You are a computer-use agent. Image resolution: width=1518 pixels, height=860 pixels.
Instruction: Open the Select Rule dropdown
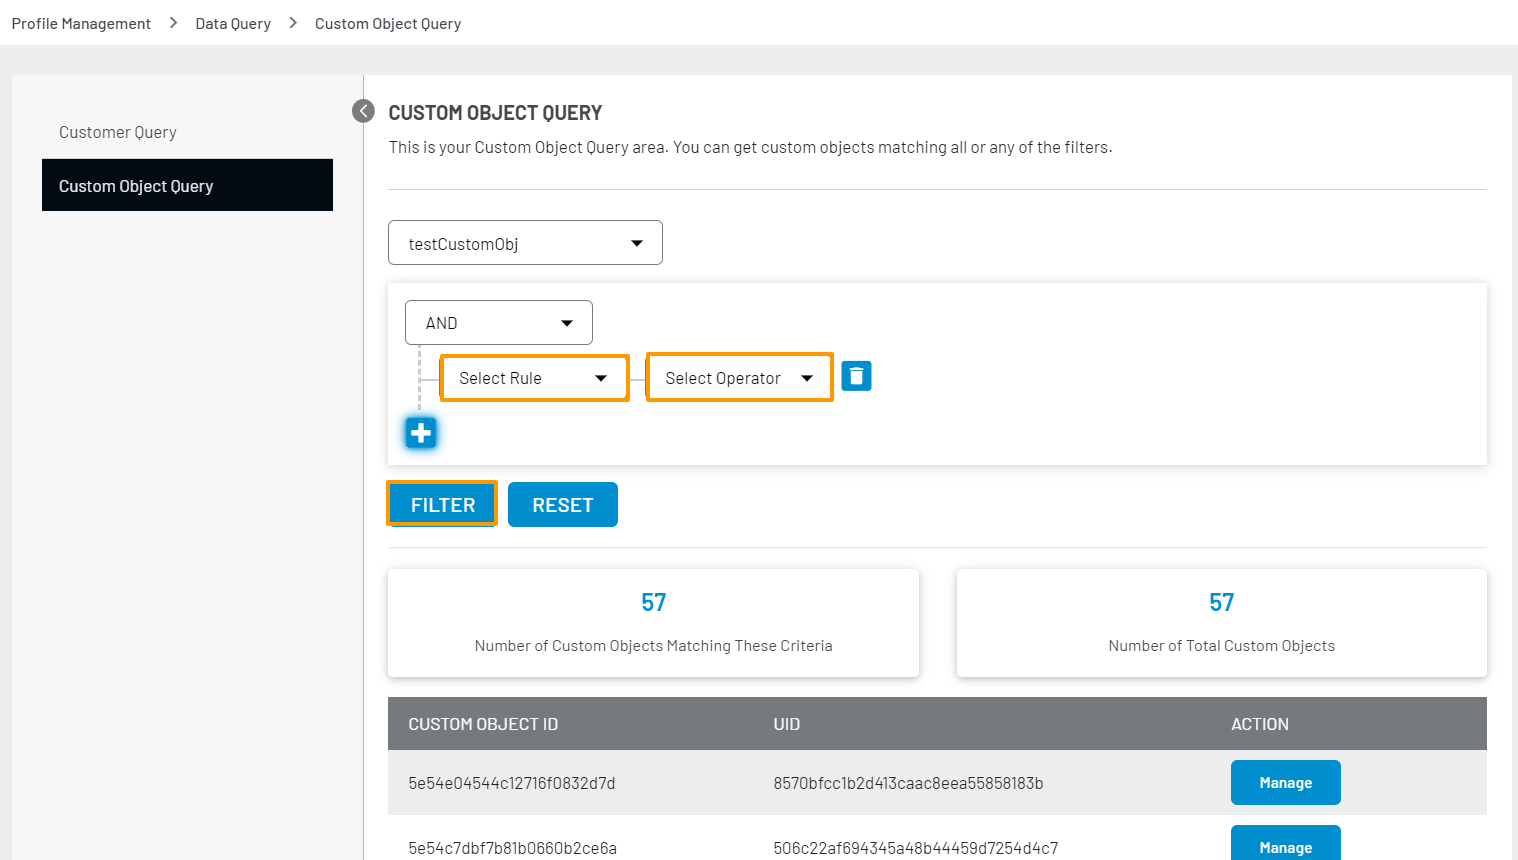coord(534,378)
